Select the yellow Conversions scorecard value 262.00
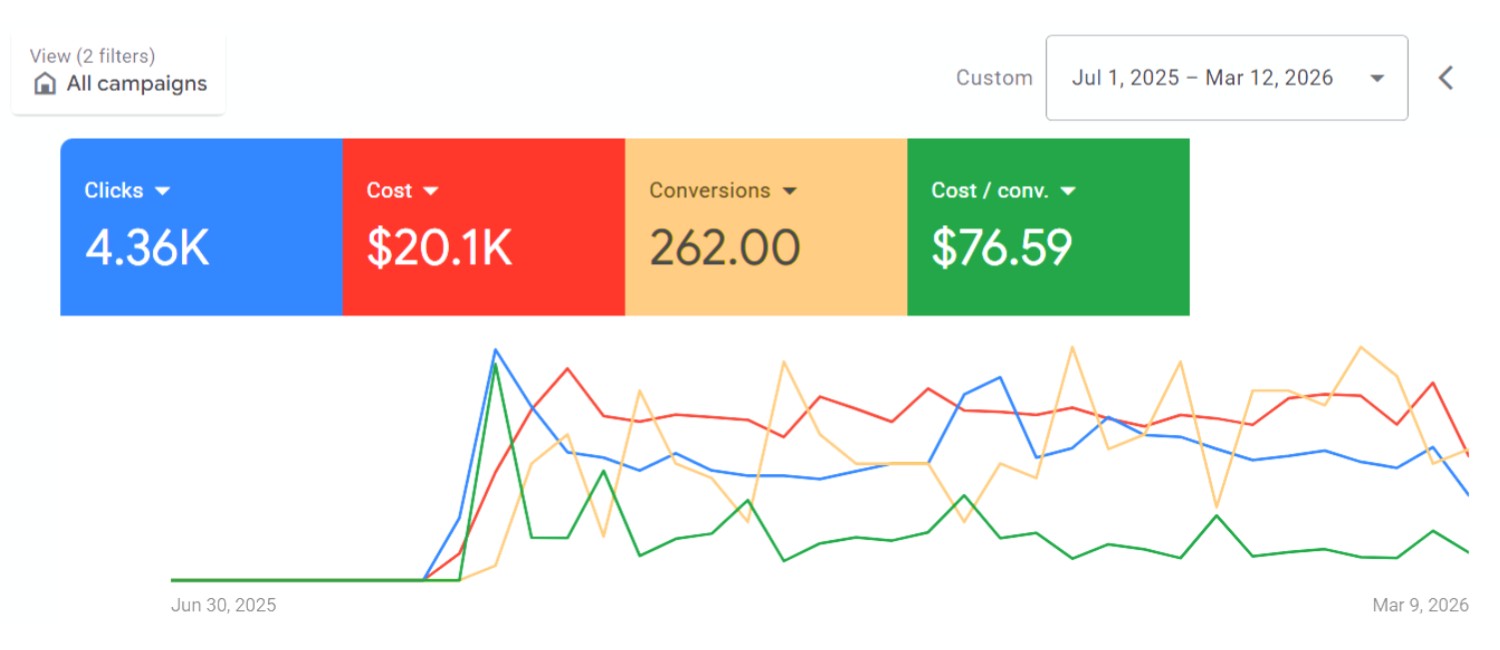This screenshot has width=1500, height=650. pyautogui.click(x=724, y=248)
